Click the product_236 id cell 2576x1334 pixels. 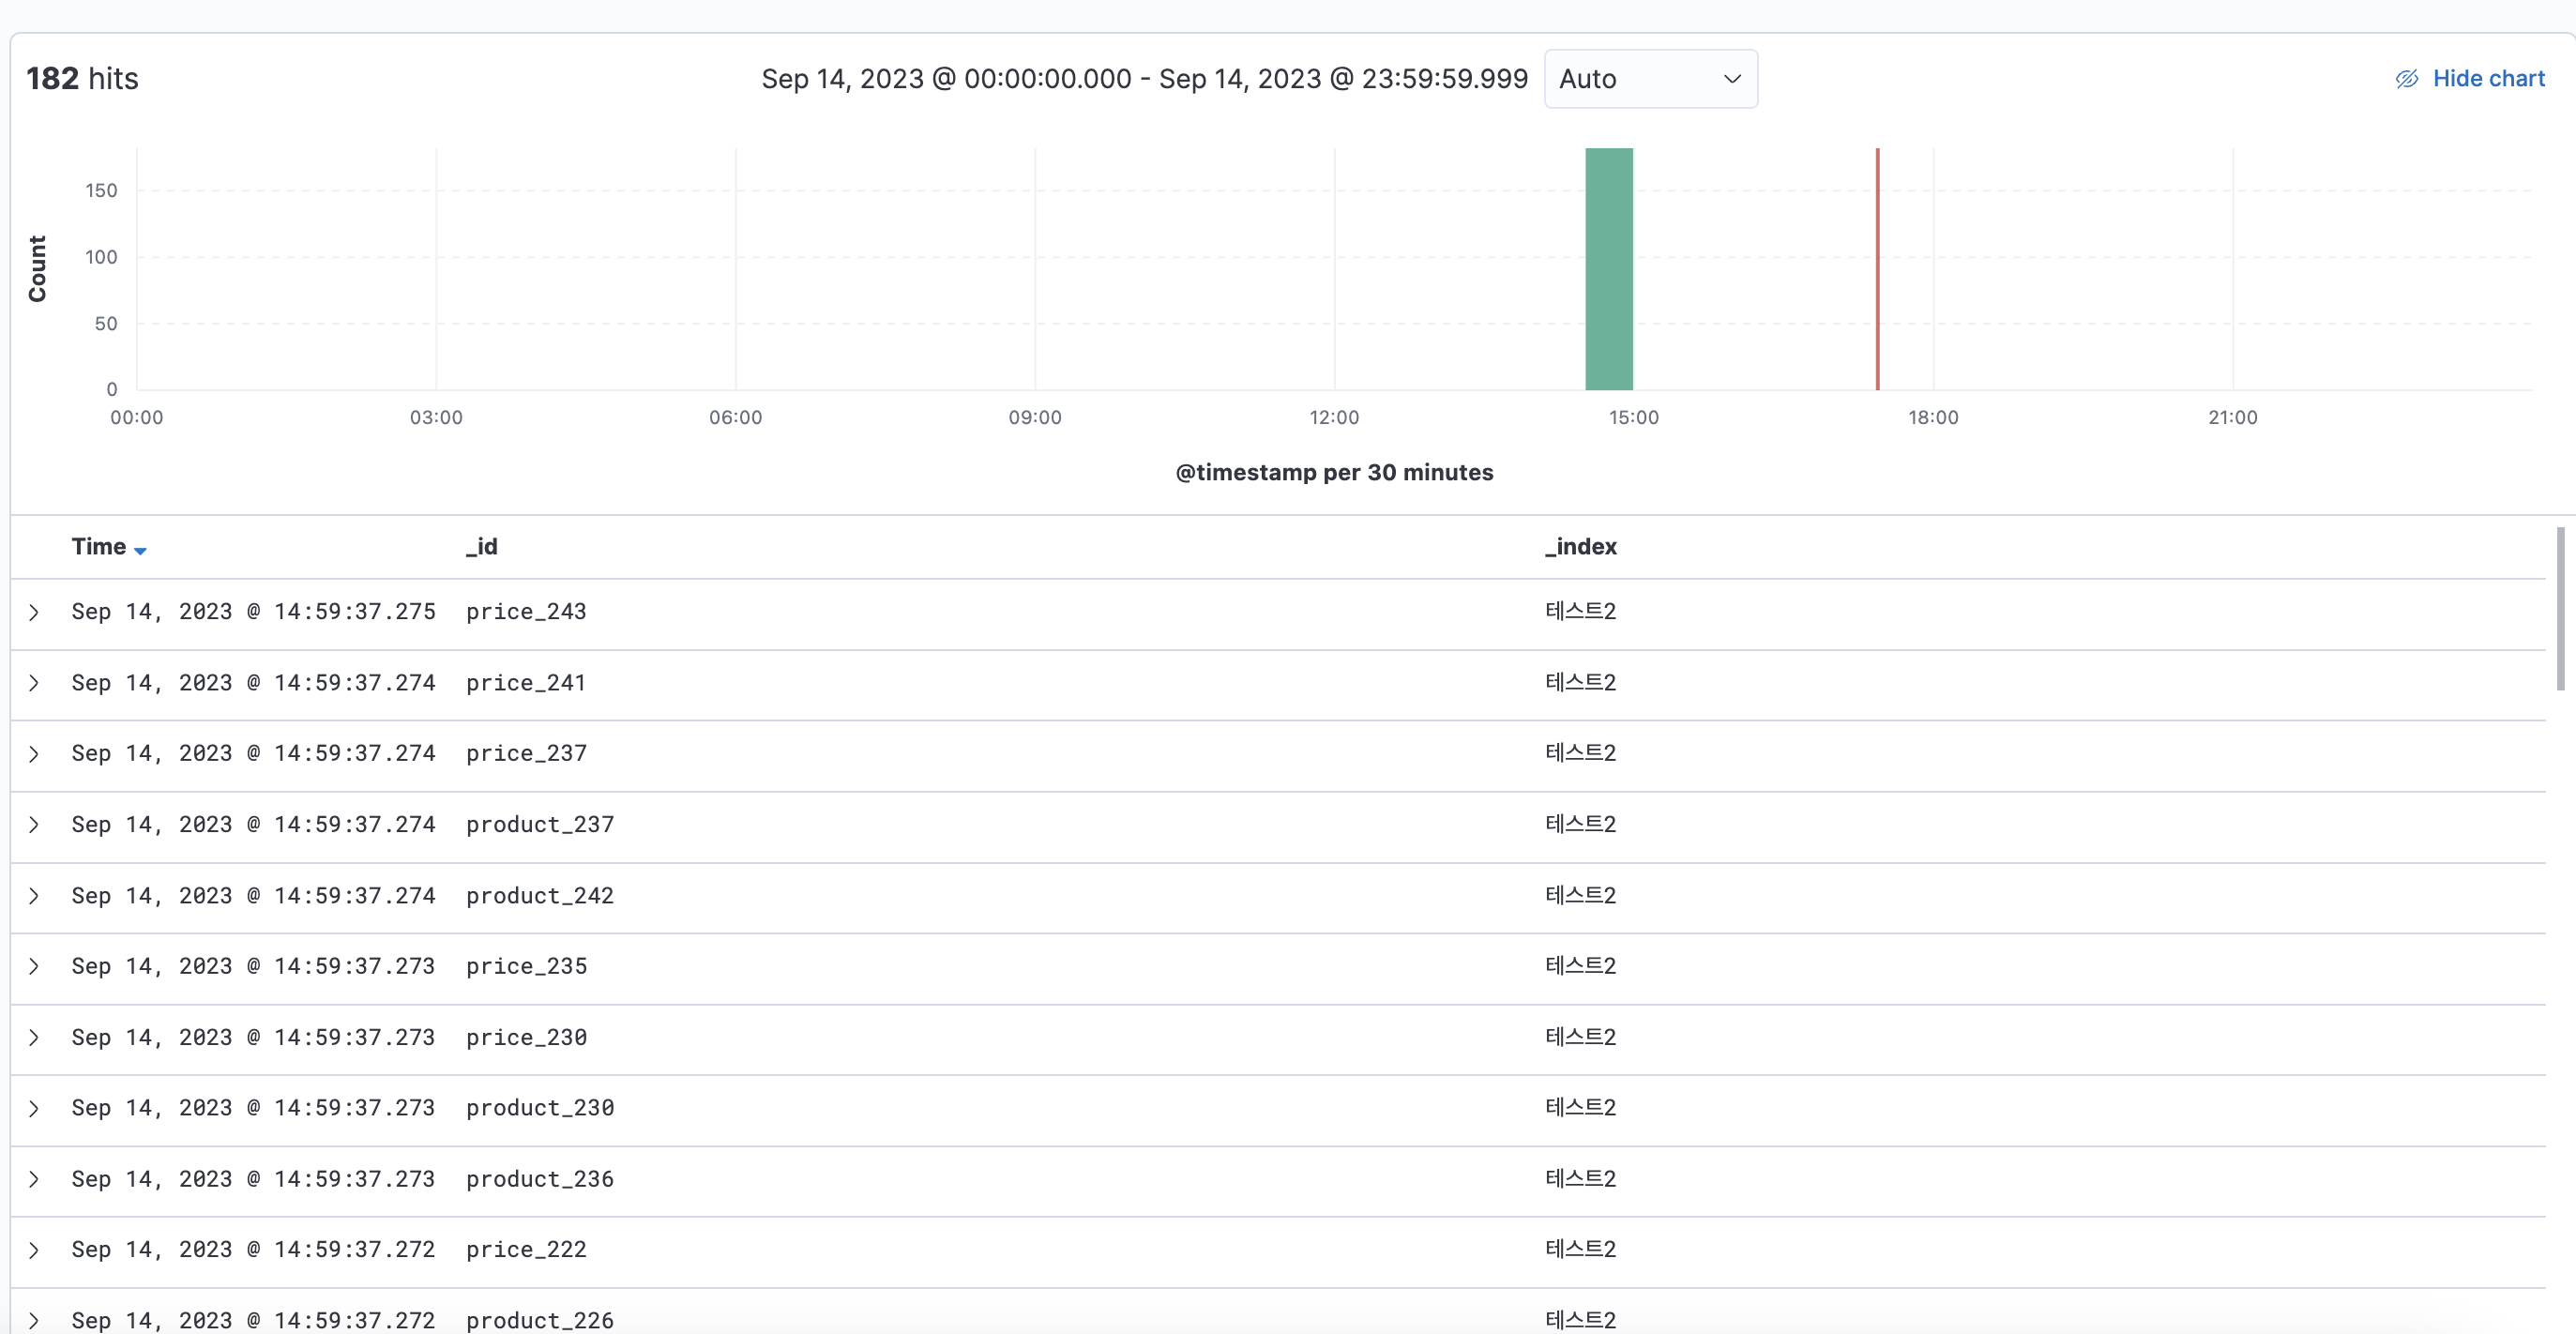(540, 1180)
